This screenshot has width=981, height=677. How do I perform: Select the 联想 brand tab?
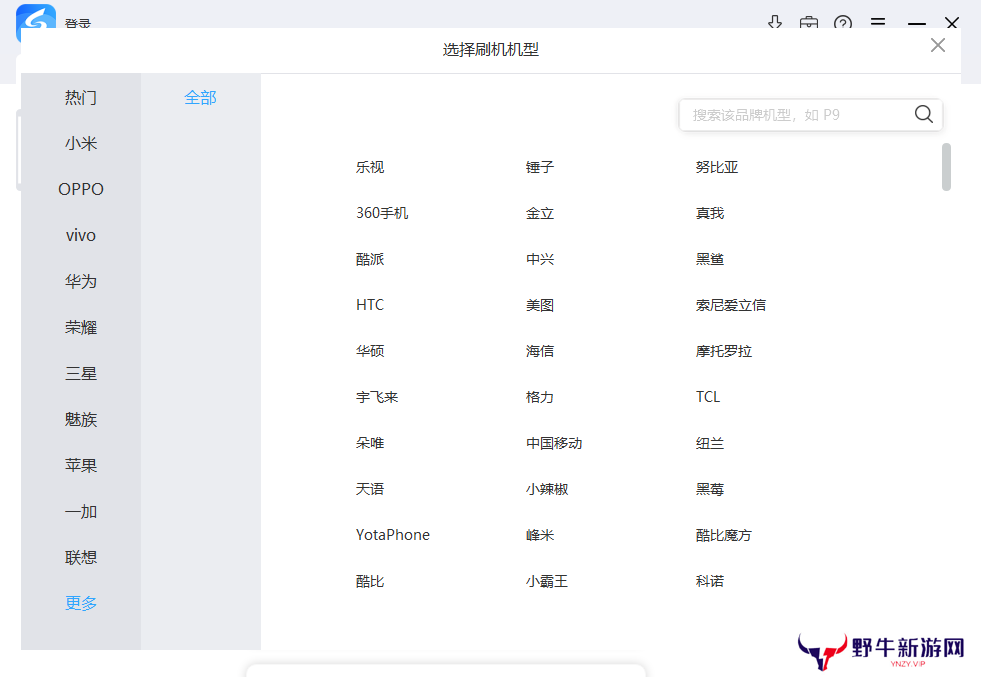coord(81,557)
